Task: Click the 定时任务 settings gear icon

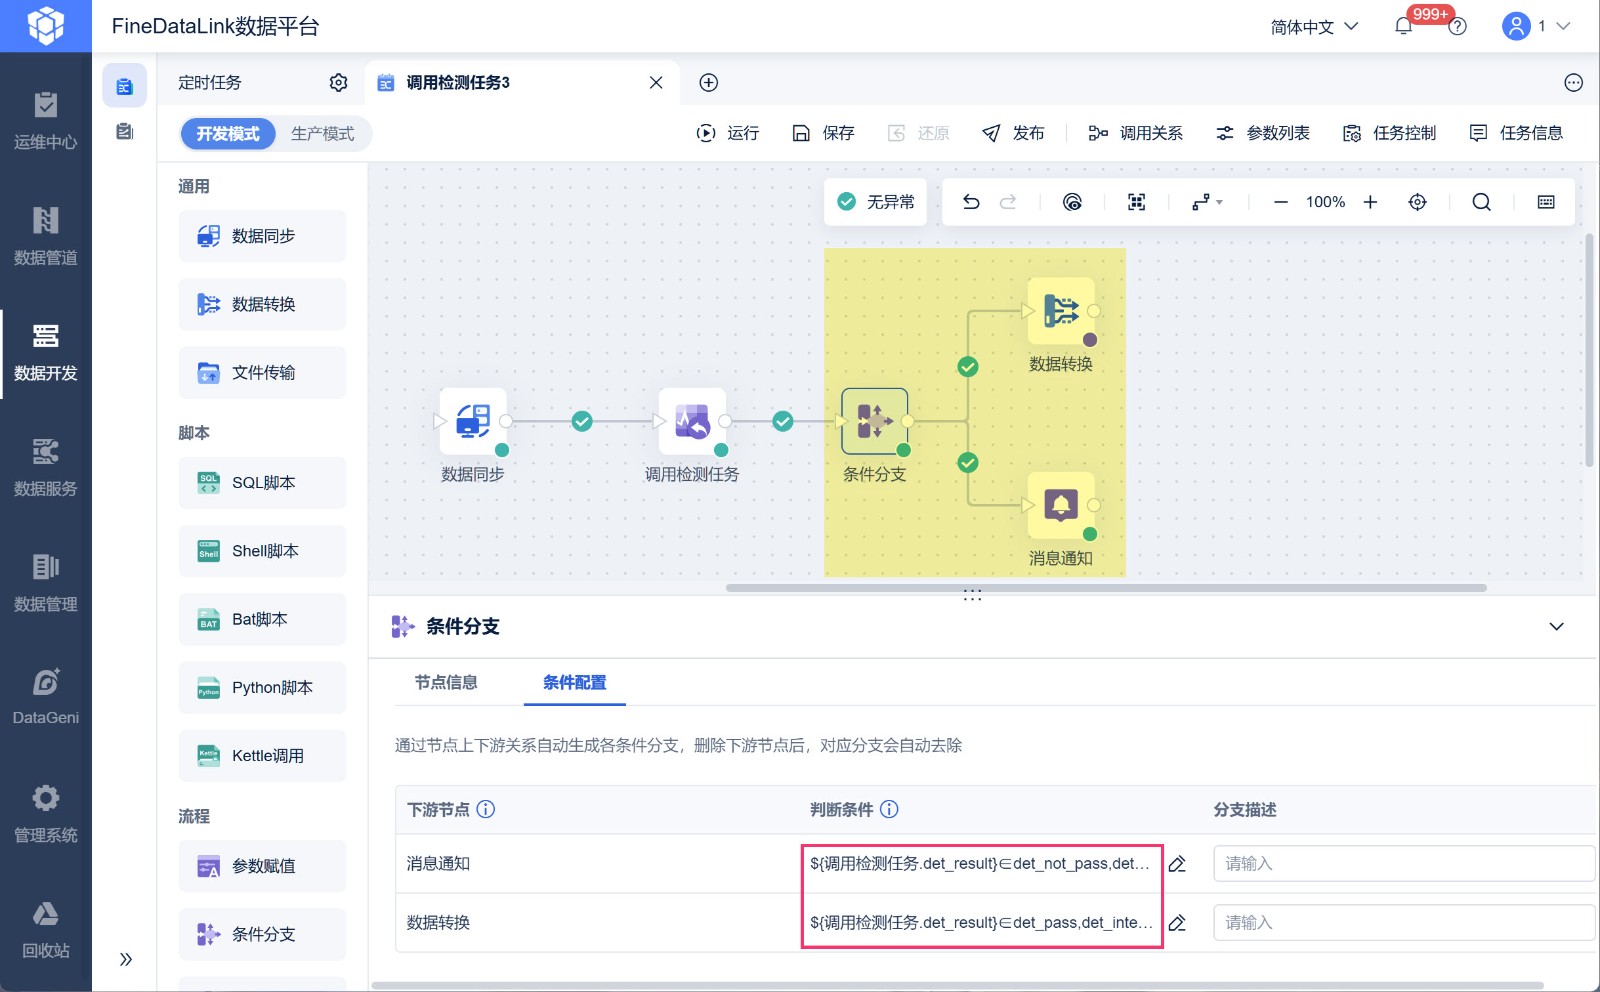Action: [339, 83]
